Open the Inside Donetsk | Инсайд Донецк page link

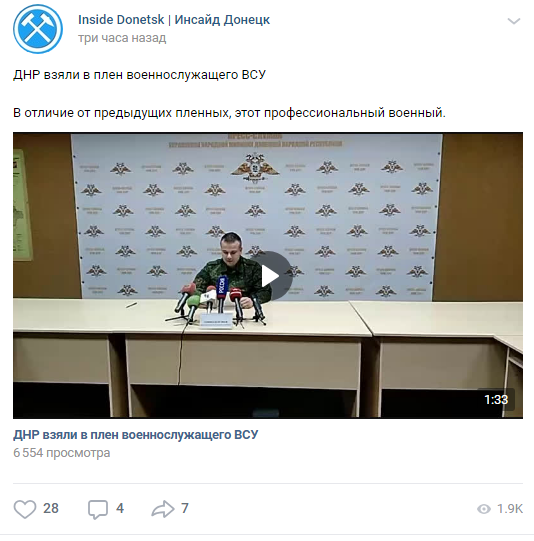tap(174, 20)
